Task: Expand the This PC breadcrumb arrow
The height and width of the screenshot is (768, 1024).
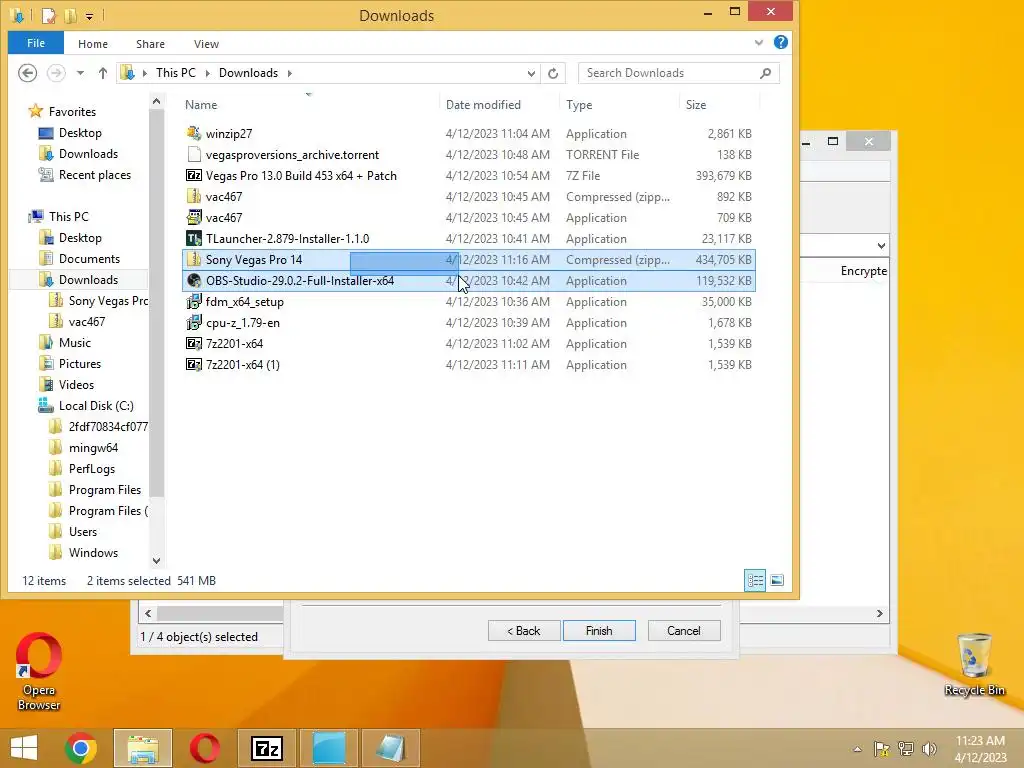Action: (208, 73)
